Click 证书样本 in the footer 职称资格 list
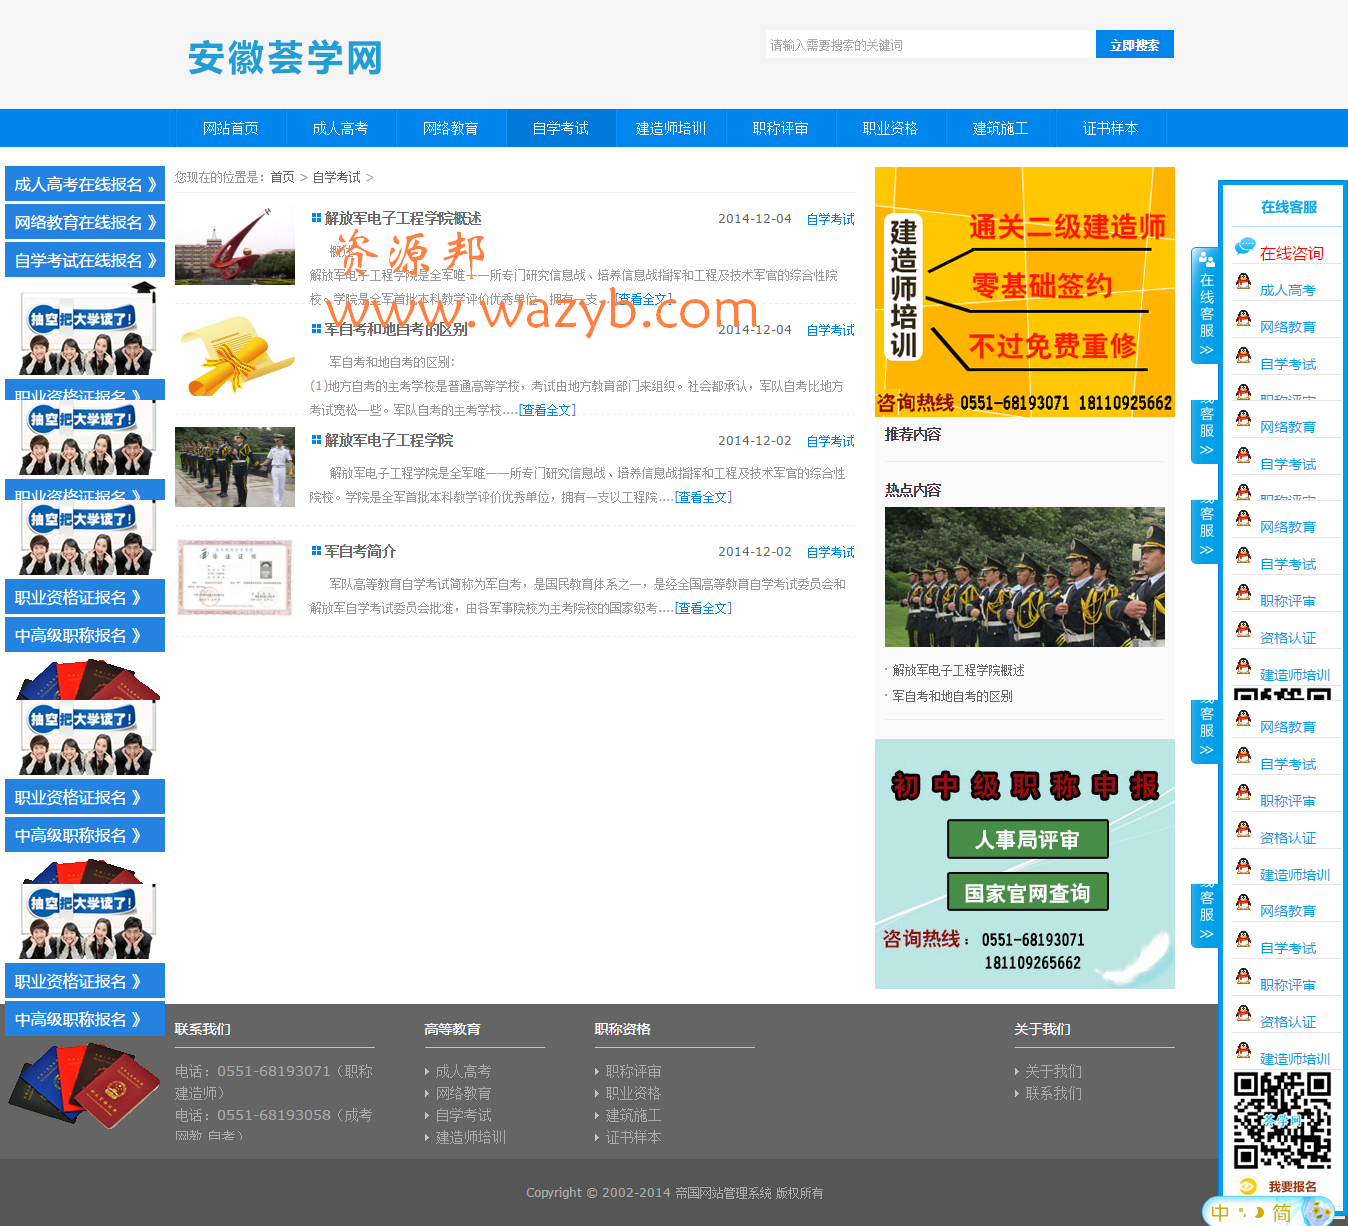 click(633, 1137)
